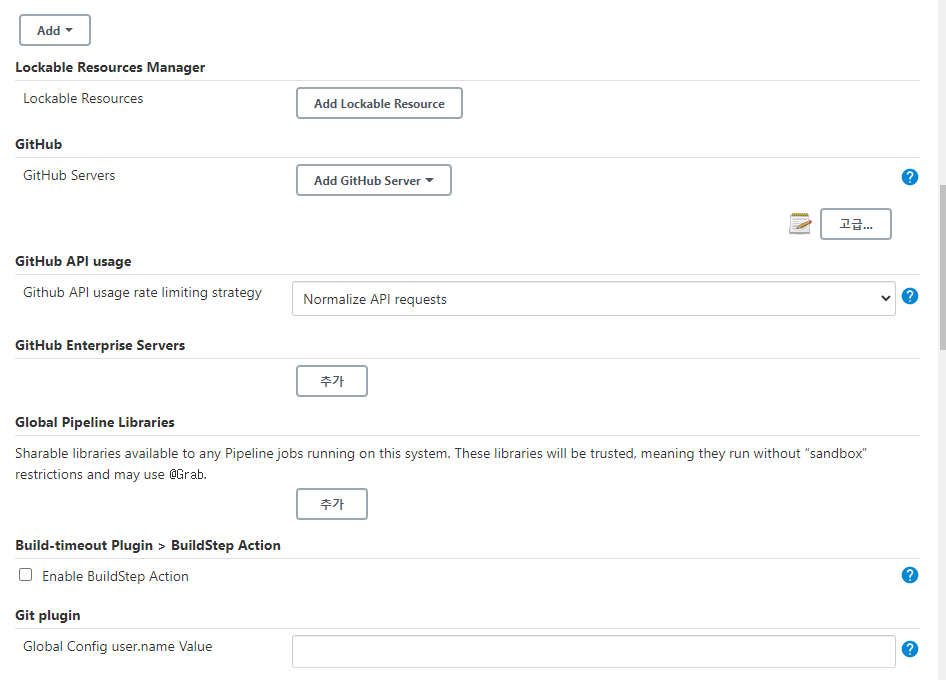Open help for Global Config user.name Value
946x680 pixels.
coord(909,649)
